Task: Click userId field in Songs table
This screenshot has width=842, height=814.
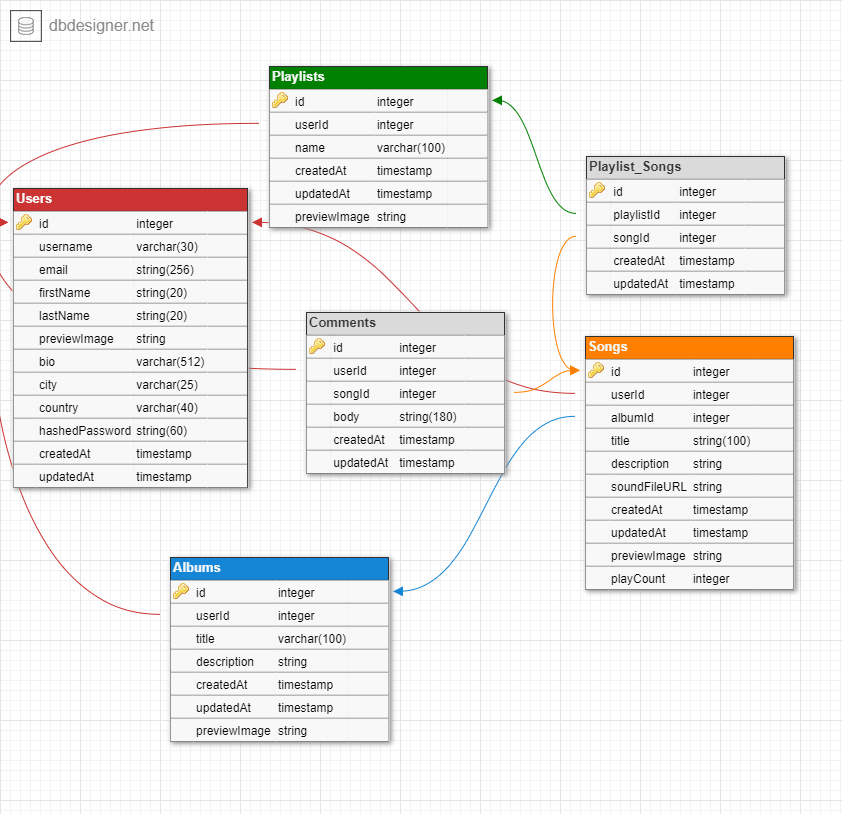Action: point(628,396)
